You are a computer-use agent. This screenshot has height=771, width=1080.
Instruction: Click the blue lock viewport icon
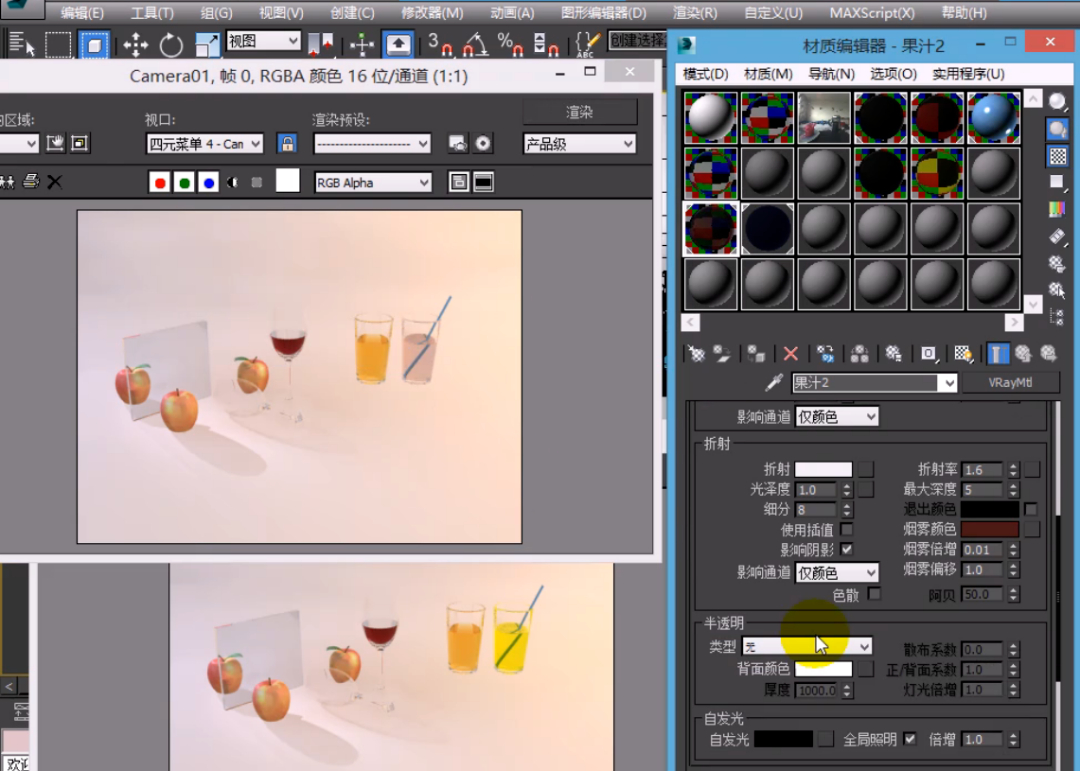[x=288, y=144]
